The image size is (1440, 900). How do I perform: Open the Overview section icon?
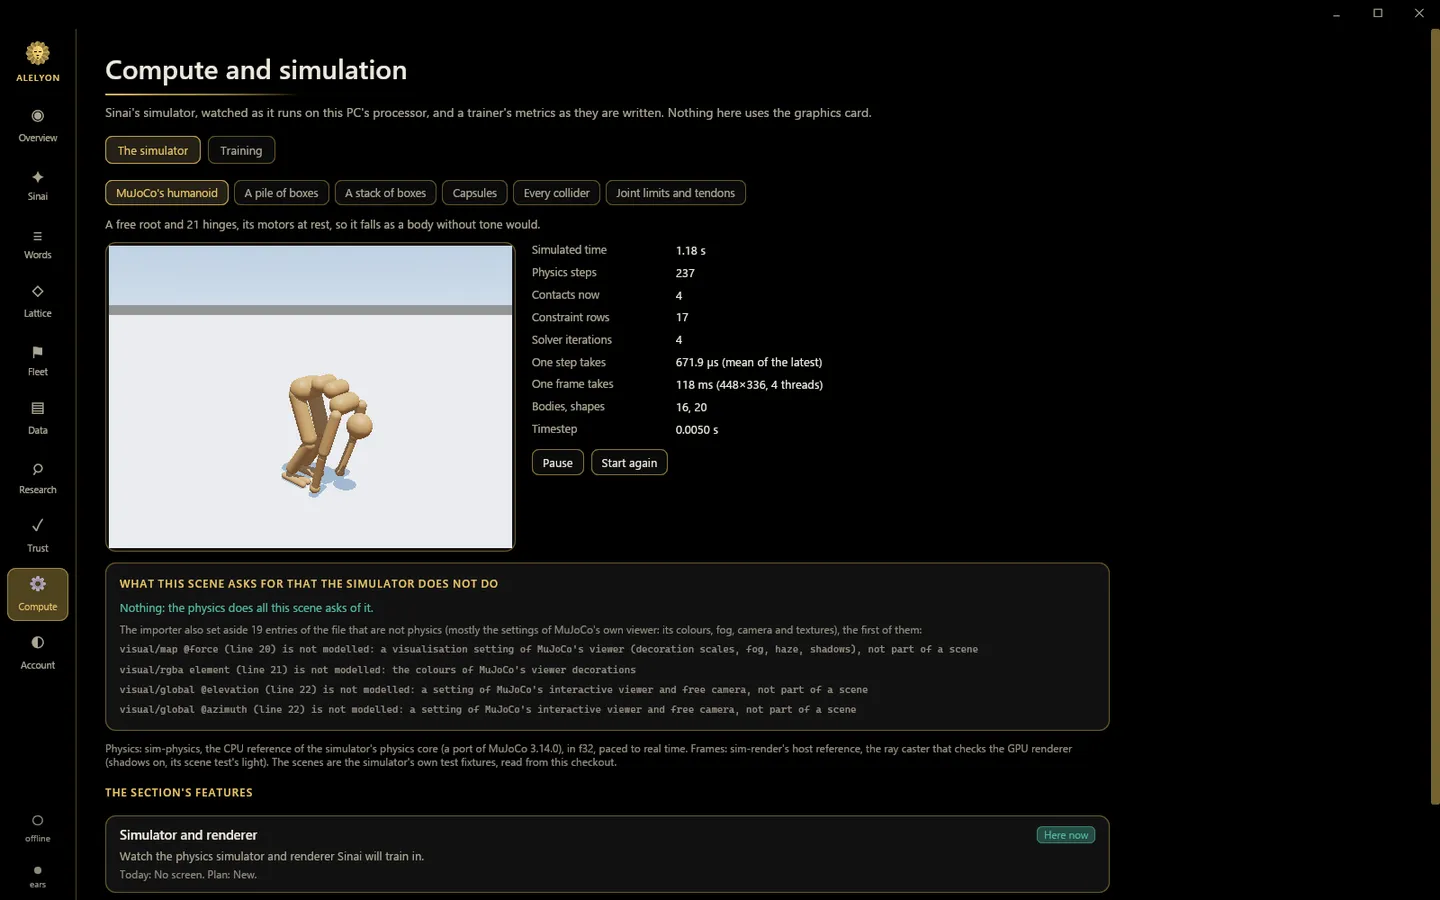pos(38,116)
